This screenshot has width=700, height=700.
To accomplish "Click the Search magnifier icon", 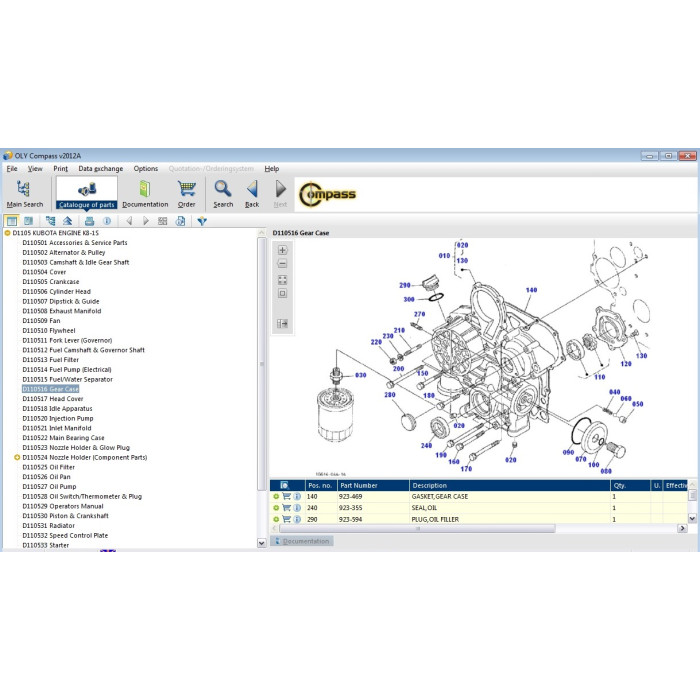I will point(223,193).
